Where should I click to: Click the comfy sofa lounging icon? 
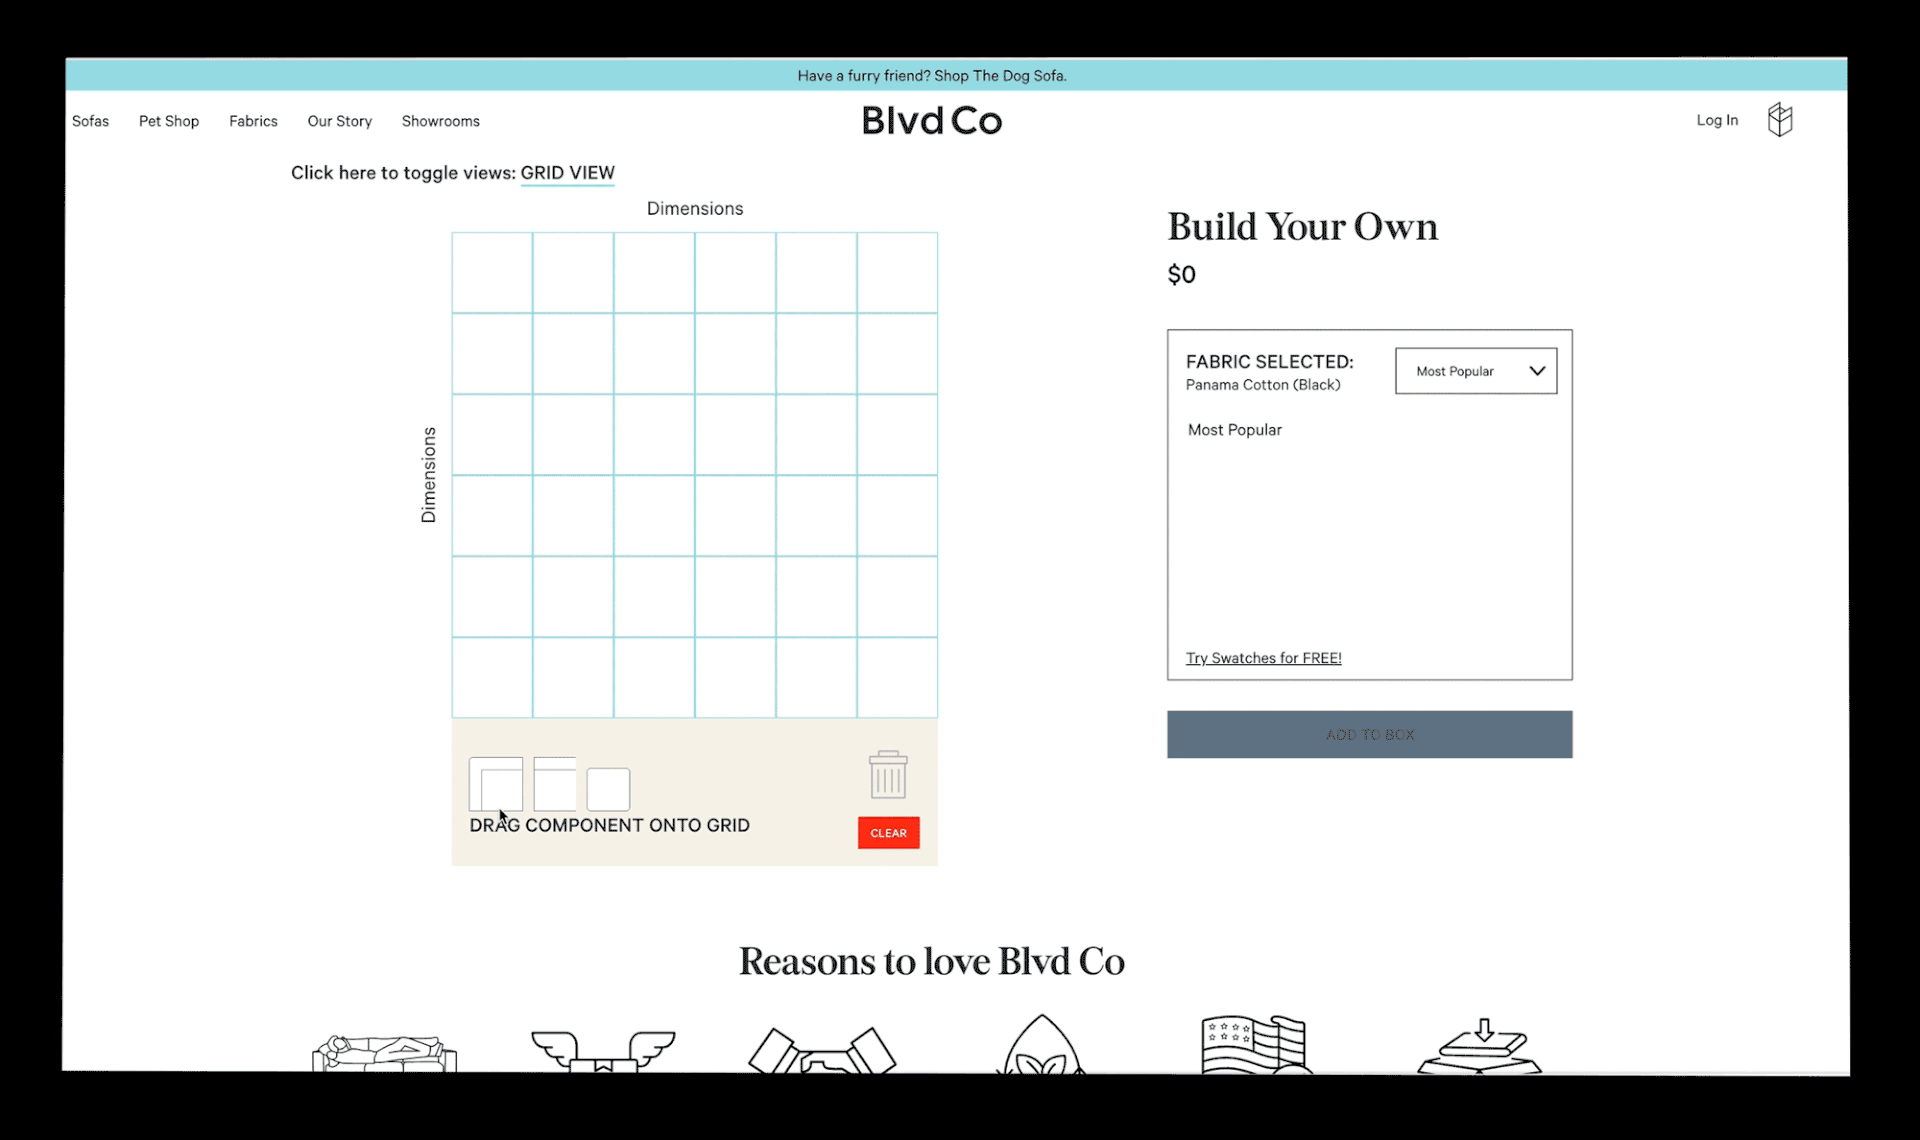coord(384,1053)
